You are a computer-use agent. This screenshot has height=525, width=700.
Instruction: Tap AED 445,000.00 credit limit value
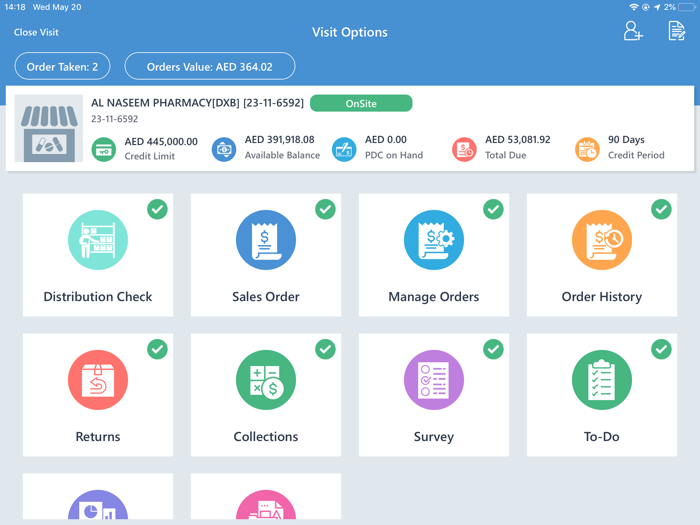point(161,142)
